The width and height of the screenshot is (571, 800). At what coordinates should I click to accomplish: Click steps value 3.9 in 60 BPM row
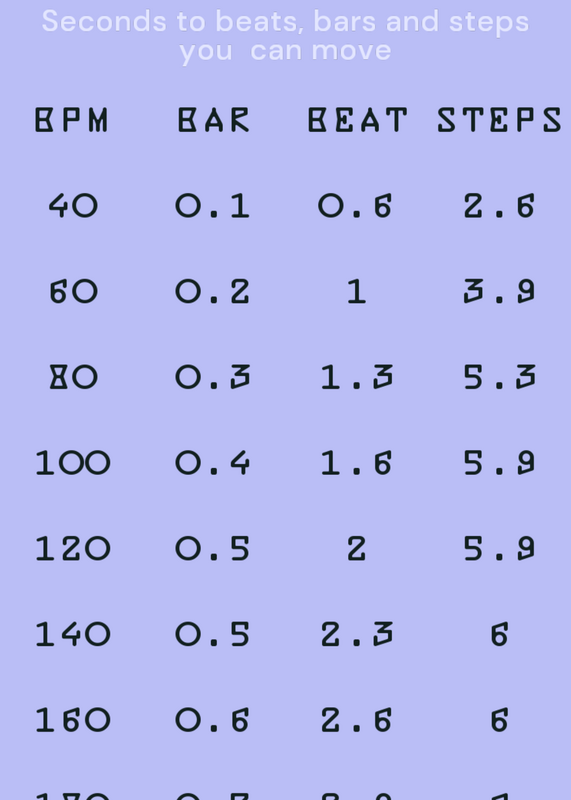[x=499, y=292]
